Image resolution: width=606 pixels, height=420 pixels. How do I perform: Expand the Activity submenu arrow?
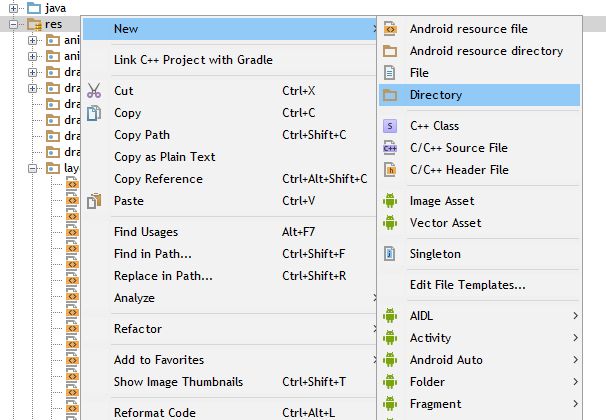click(x=575, y=338)
